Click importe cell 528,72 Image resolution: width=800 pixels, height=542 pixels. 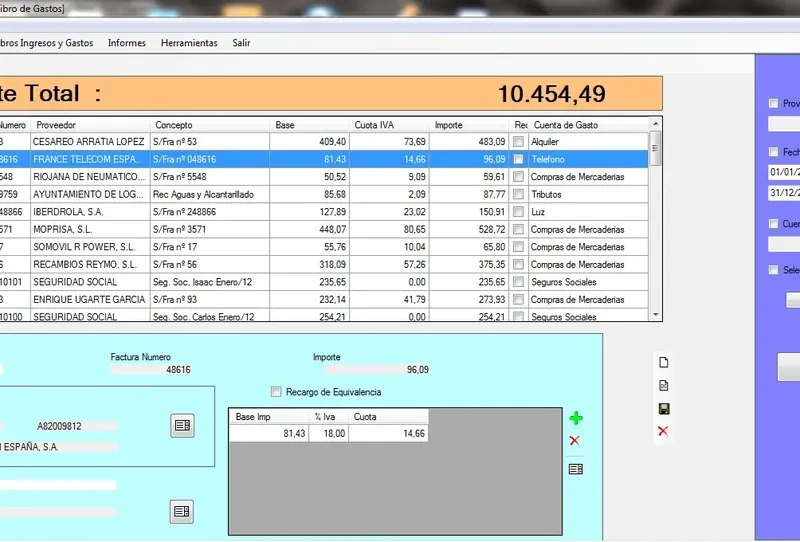tap(469, 229)
